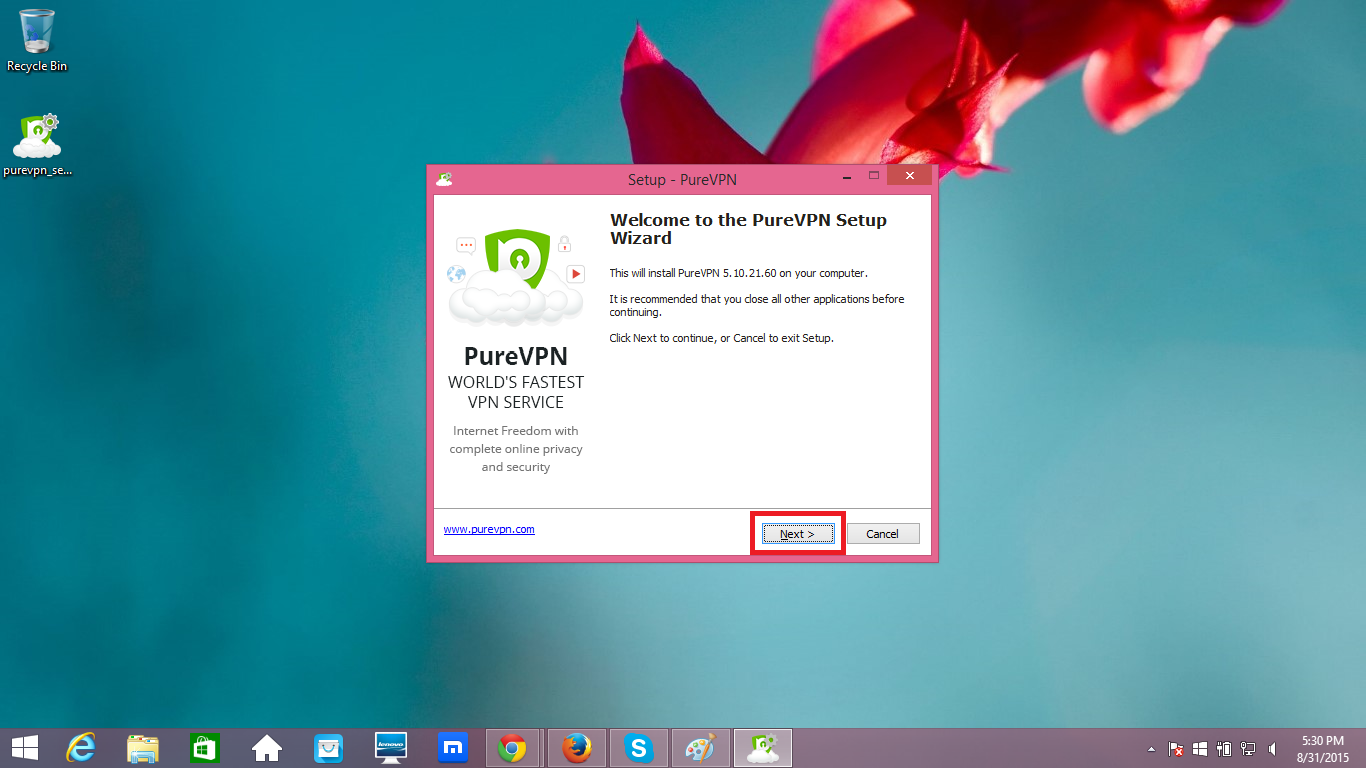Click the 'This will install PureVPN 5.10.21.60' line

tap(739, 272)
